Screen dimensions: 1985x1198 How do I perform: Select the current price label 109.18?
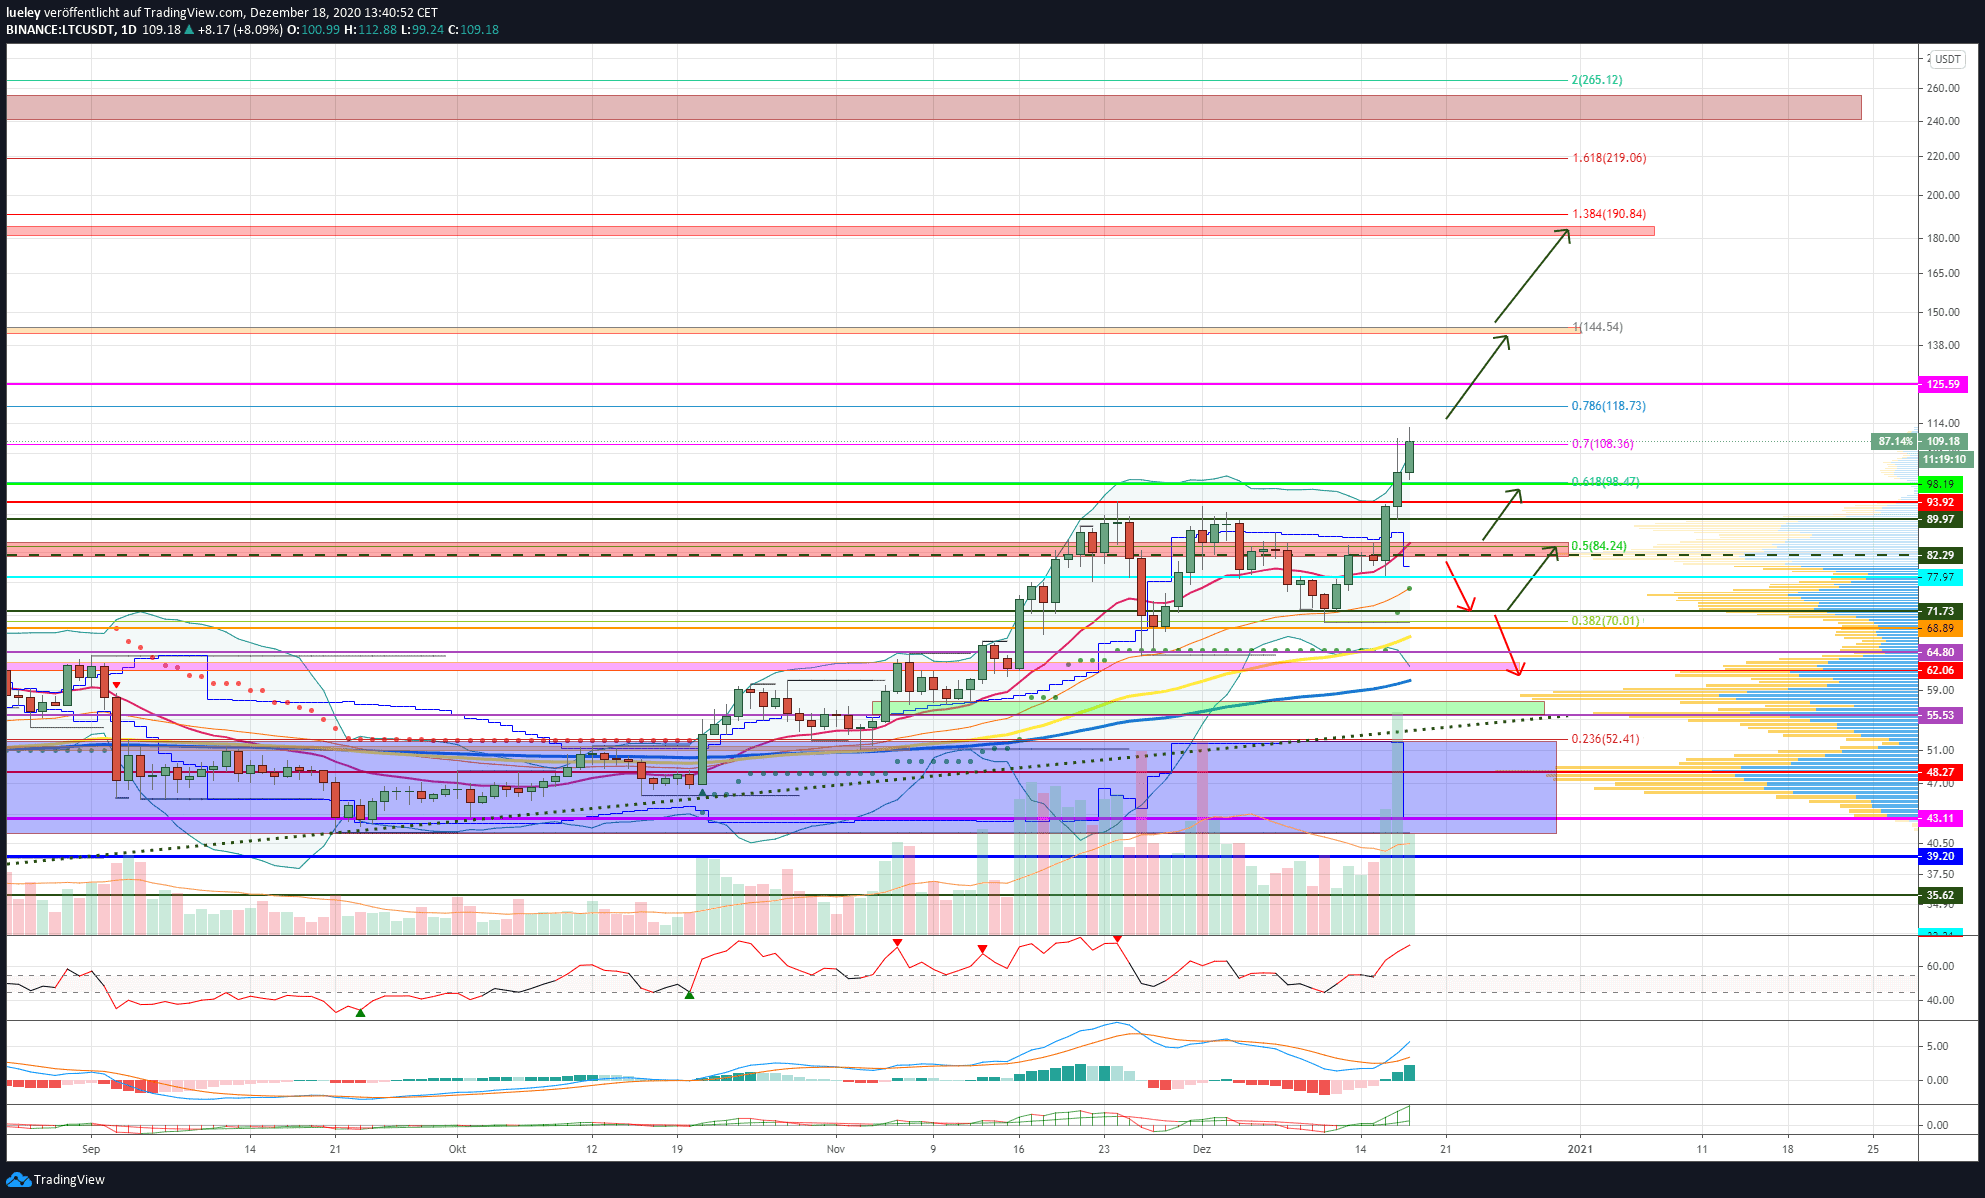pos(1943,441)
